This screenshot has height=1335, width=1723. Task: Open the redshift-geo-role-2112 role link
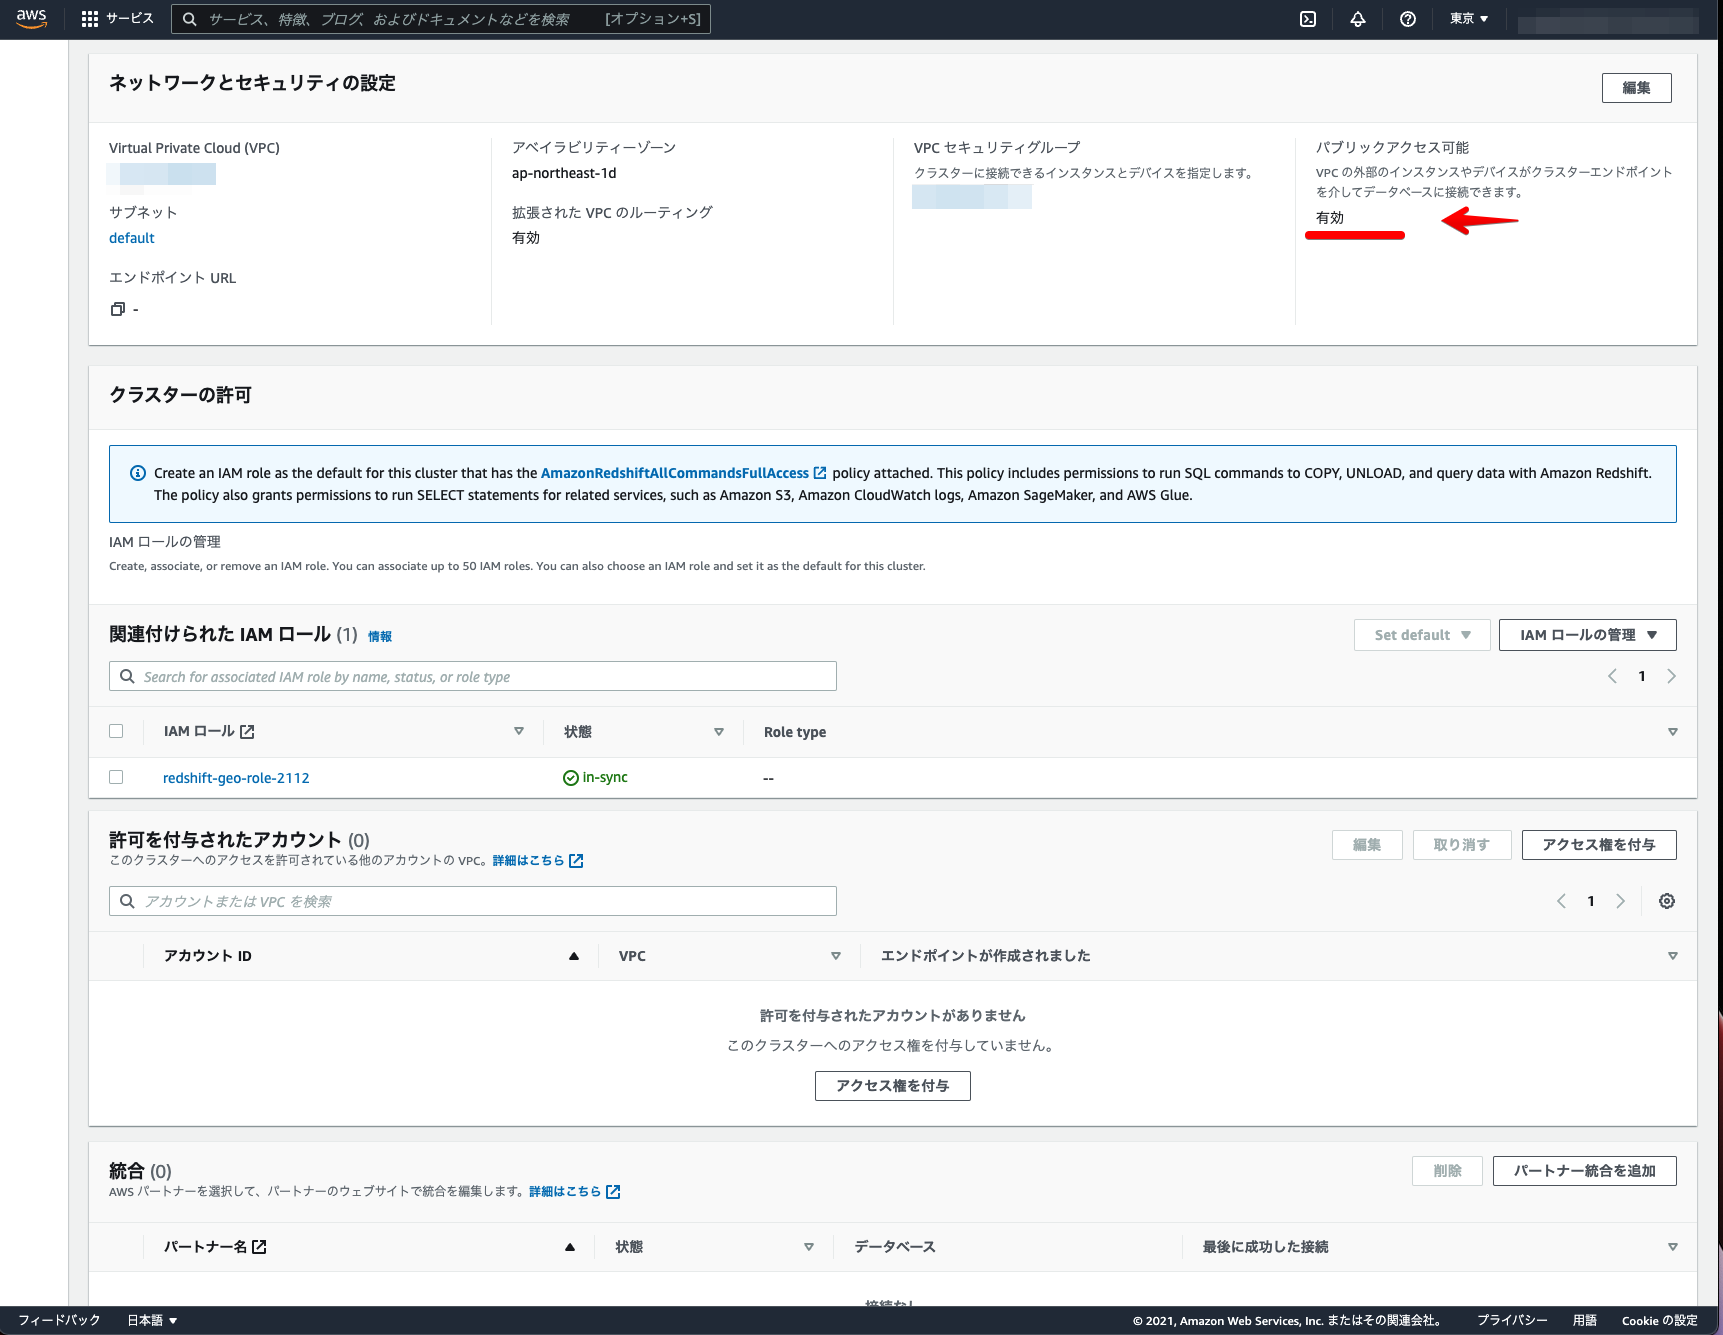pos(236,777)
